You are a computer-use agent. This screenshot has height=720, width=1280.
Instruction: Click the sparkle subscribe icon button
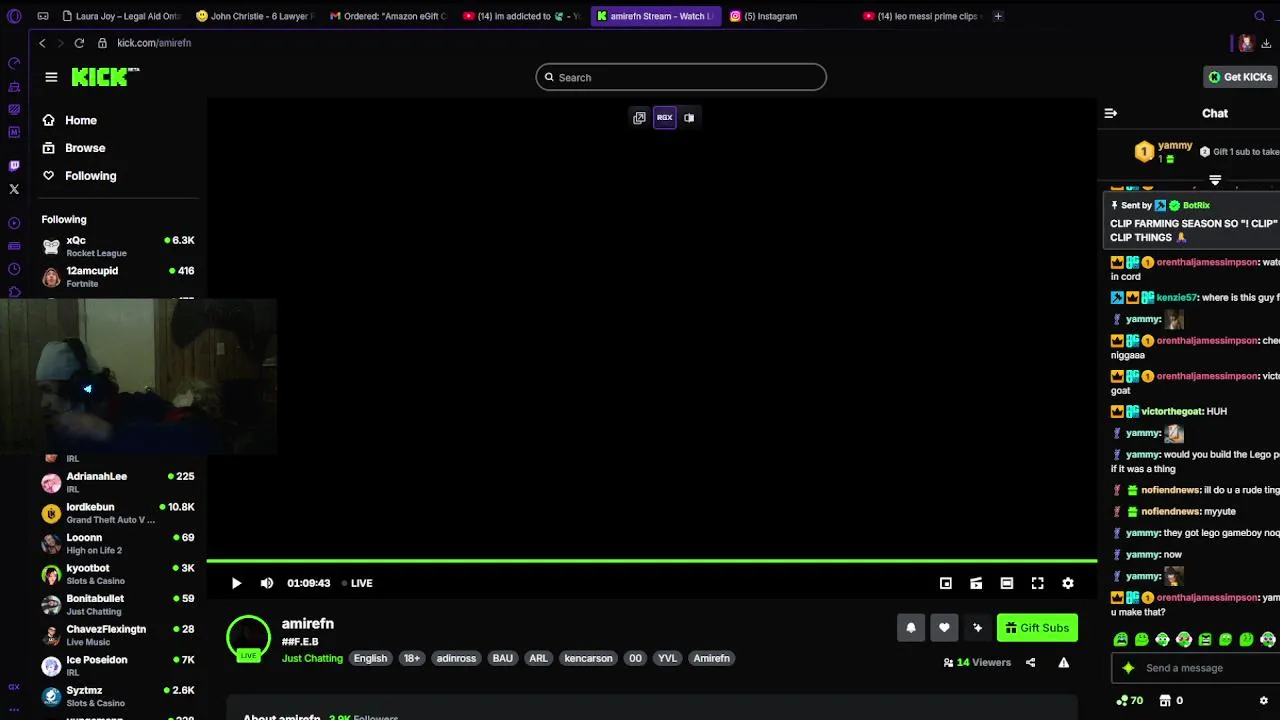(x=977, y=628)
